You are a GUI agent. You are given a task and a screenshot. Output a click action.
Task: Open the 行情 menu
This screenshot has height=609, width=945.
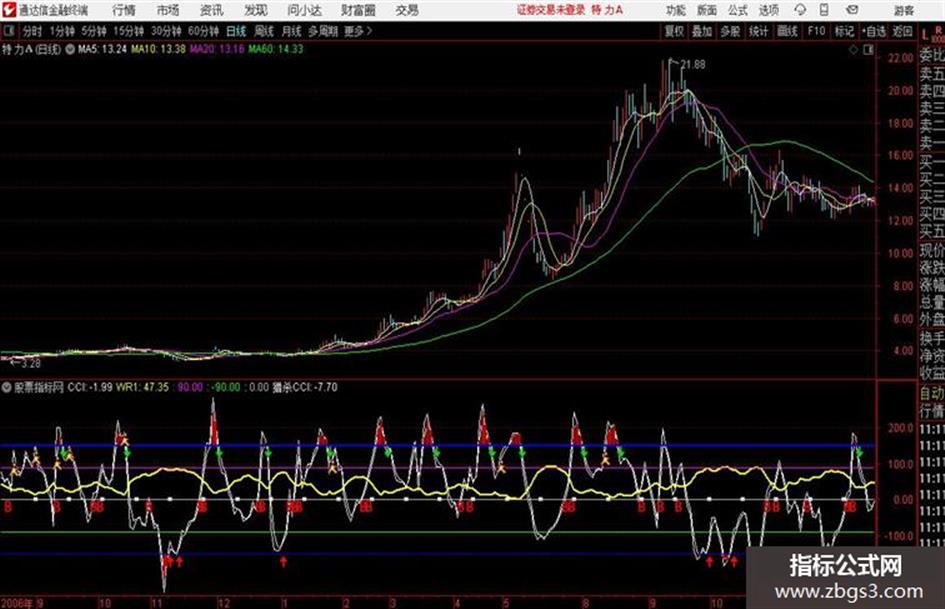124,10
